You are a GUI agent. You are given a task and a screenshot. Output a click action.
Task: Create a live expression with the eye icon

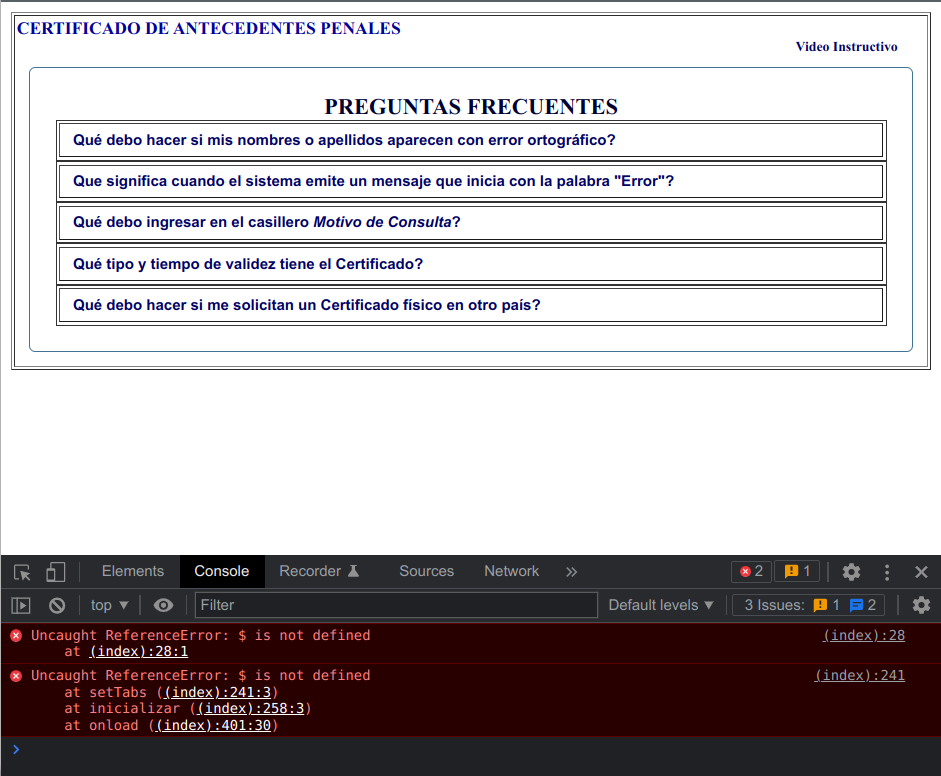(163, 605)
